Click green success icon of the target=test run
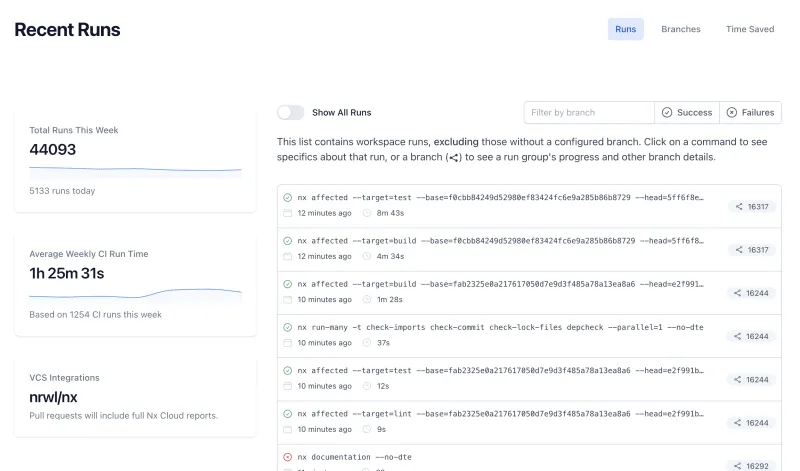The image size is (800, 471). click(x=288, y=198)
